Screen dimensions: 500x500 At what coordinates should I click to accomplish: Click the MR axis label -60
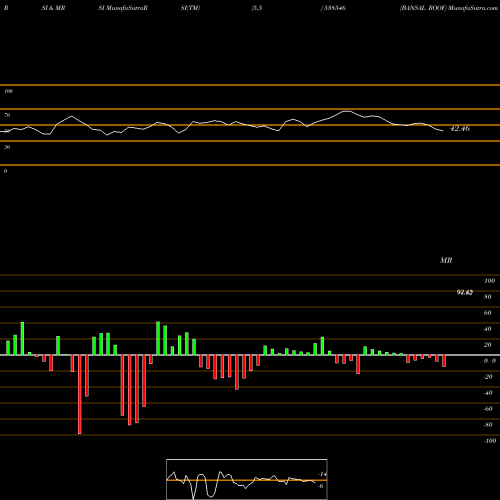point(488,409)
